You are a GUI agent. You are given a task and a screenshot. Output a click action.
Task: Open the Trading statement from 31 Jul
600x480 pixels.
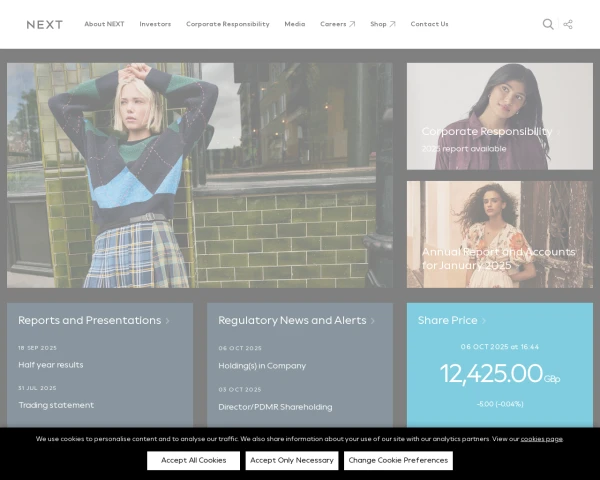[x=56, y=405]
